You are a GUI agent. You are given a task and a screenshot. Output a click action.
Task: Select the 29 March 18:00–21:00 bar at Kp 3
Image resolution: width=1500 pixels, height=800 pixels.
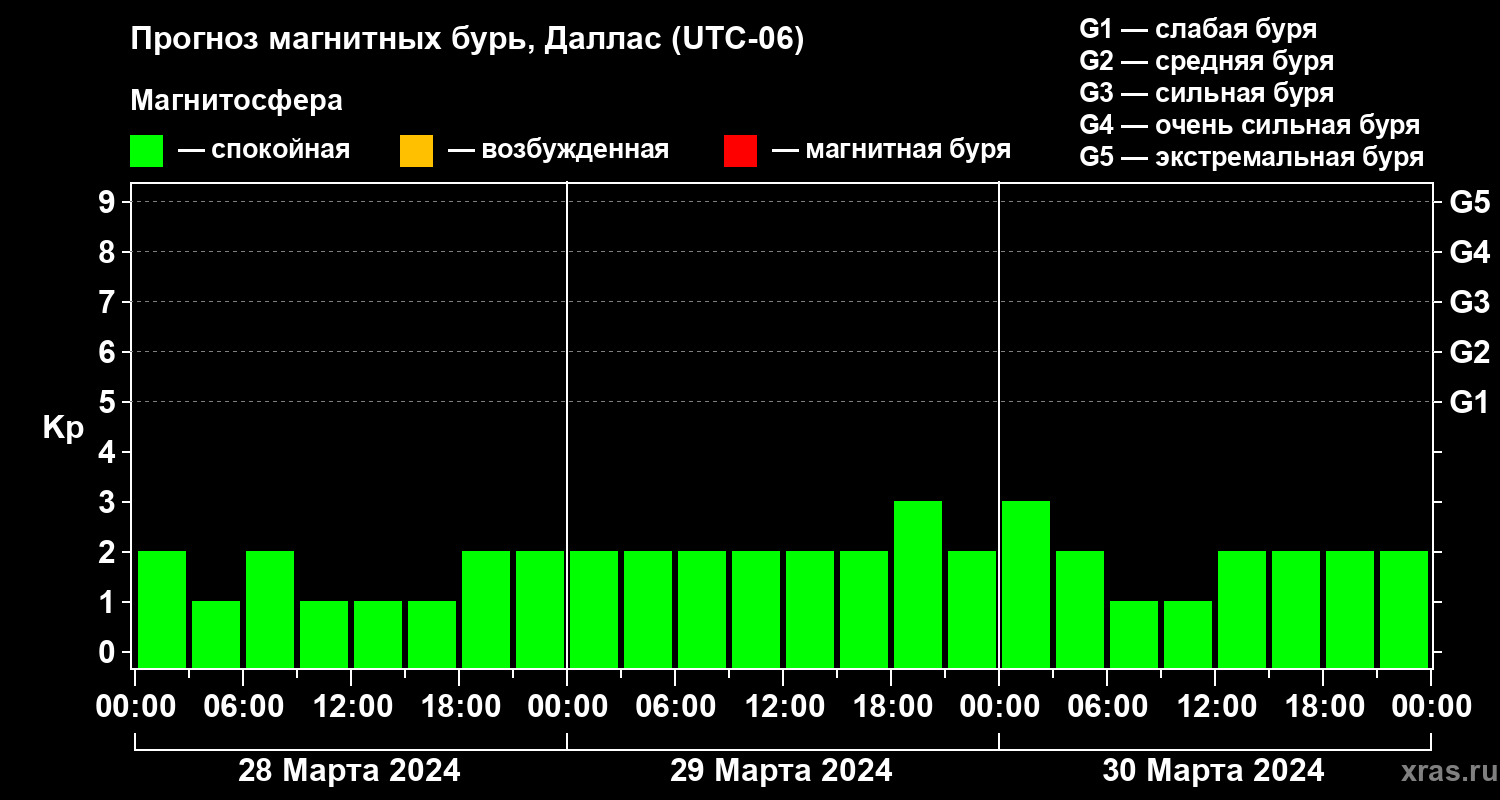[917, 584]
